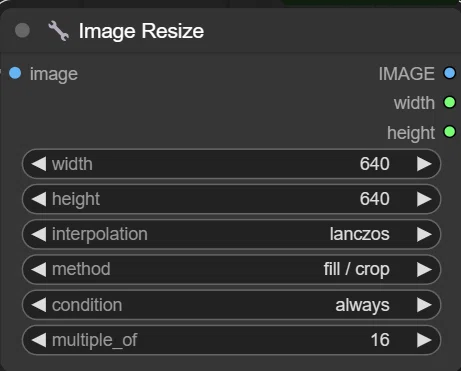Increase height value with right arrow
The image size is (461, 371).
point(424,199)
